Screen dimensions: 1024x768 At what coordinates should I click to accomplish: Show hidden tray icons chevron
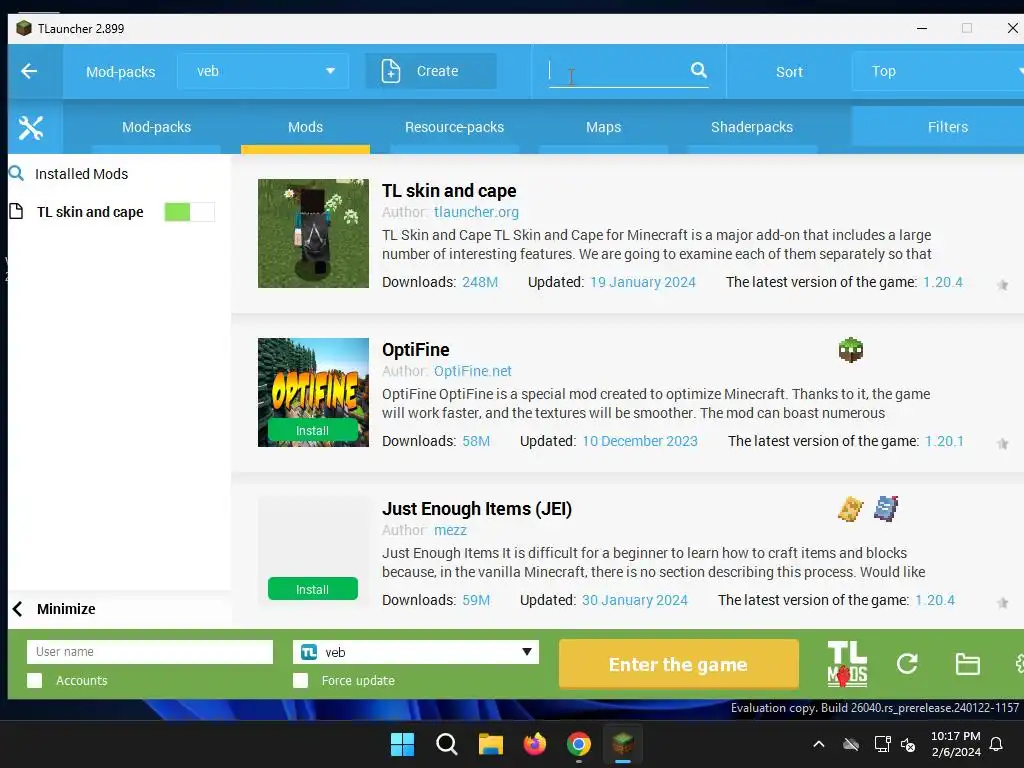point(818,744)
